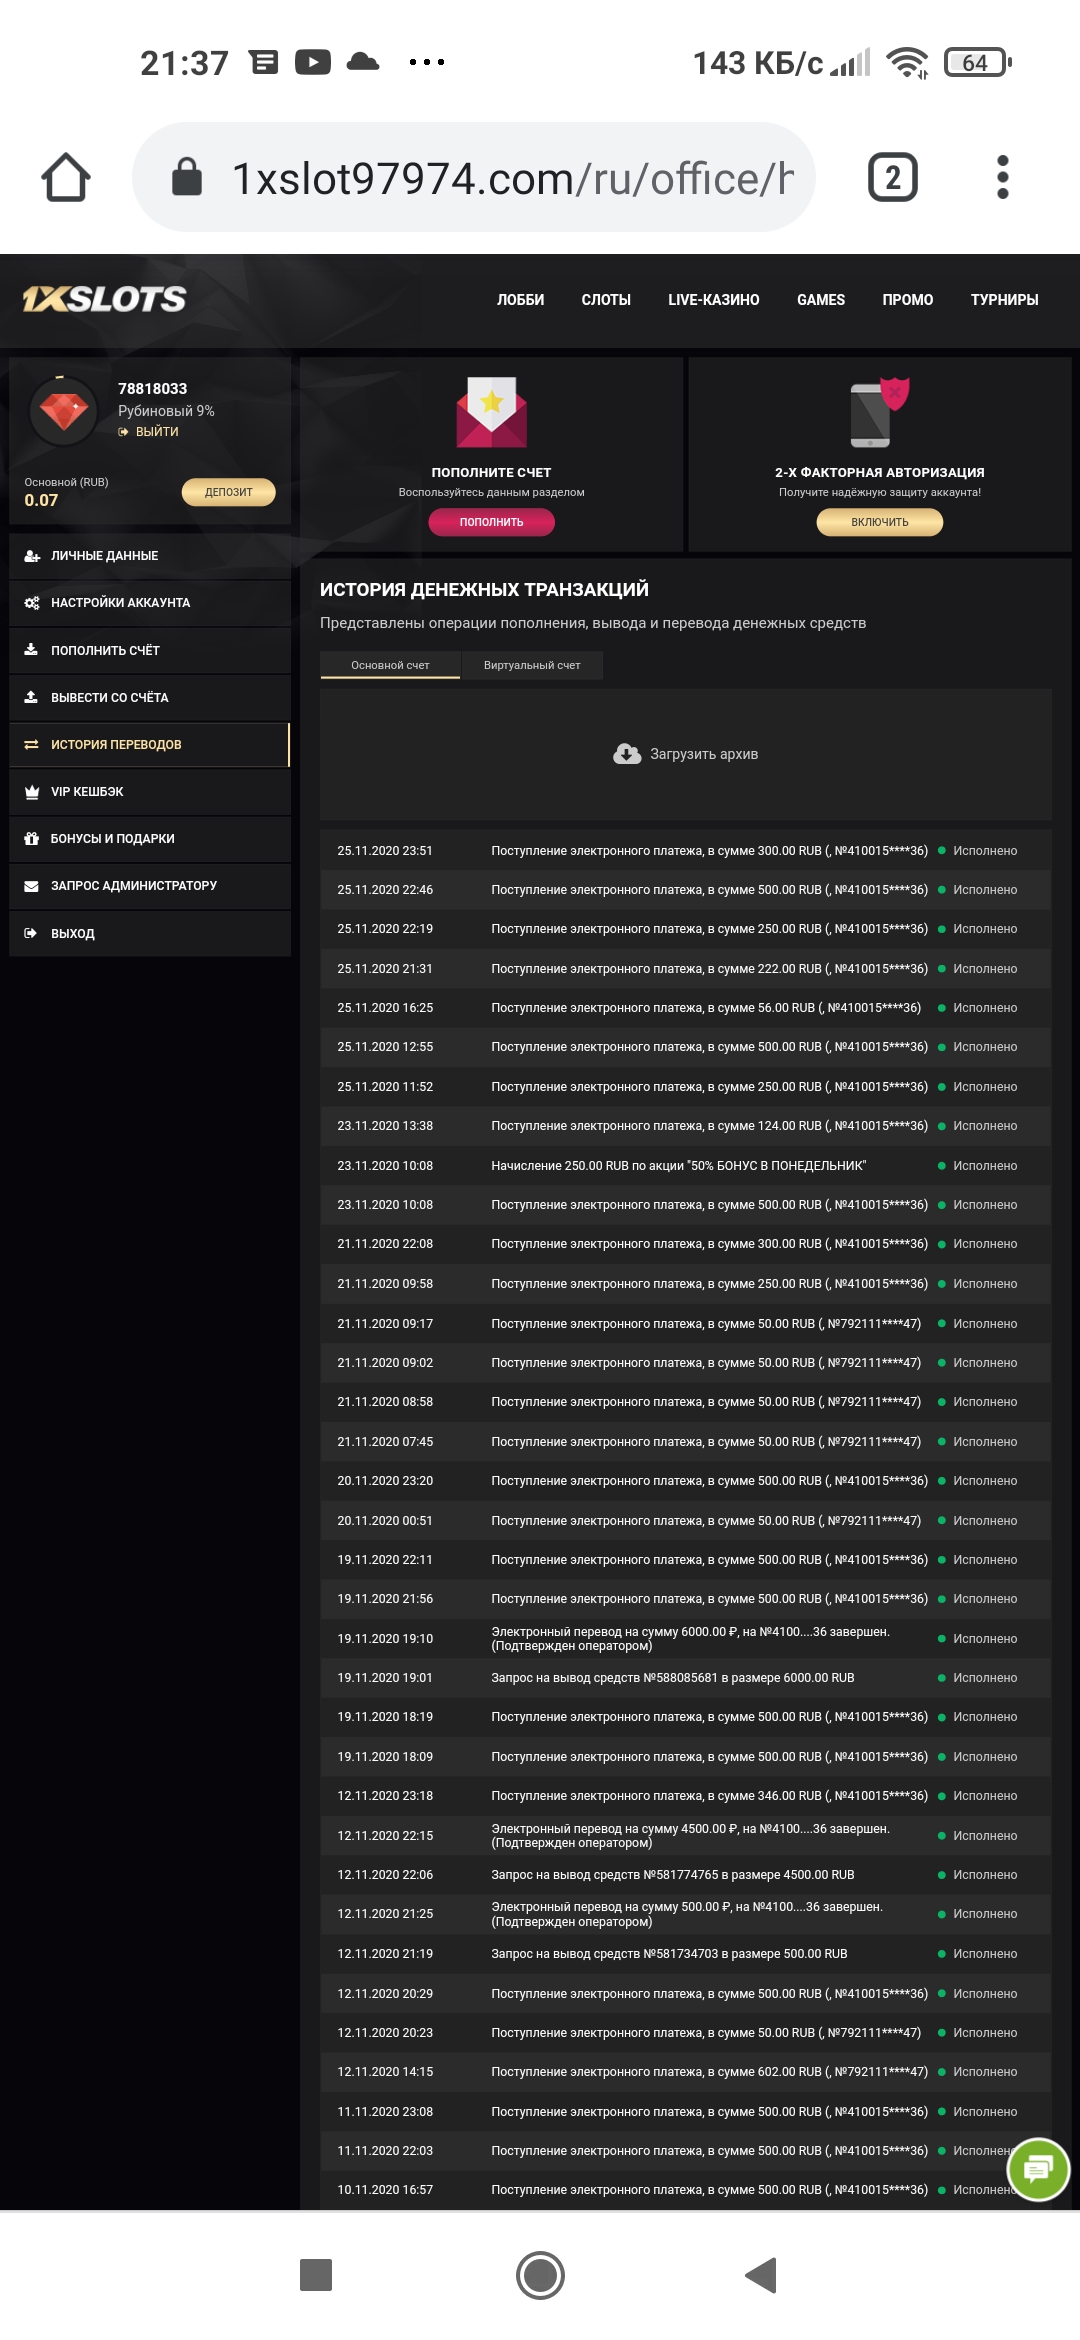
Task: Open ВЫВЕСТИ СО СЧЁТА in the sidebar
Action: click(150, 698)
